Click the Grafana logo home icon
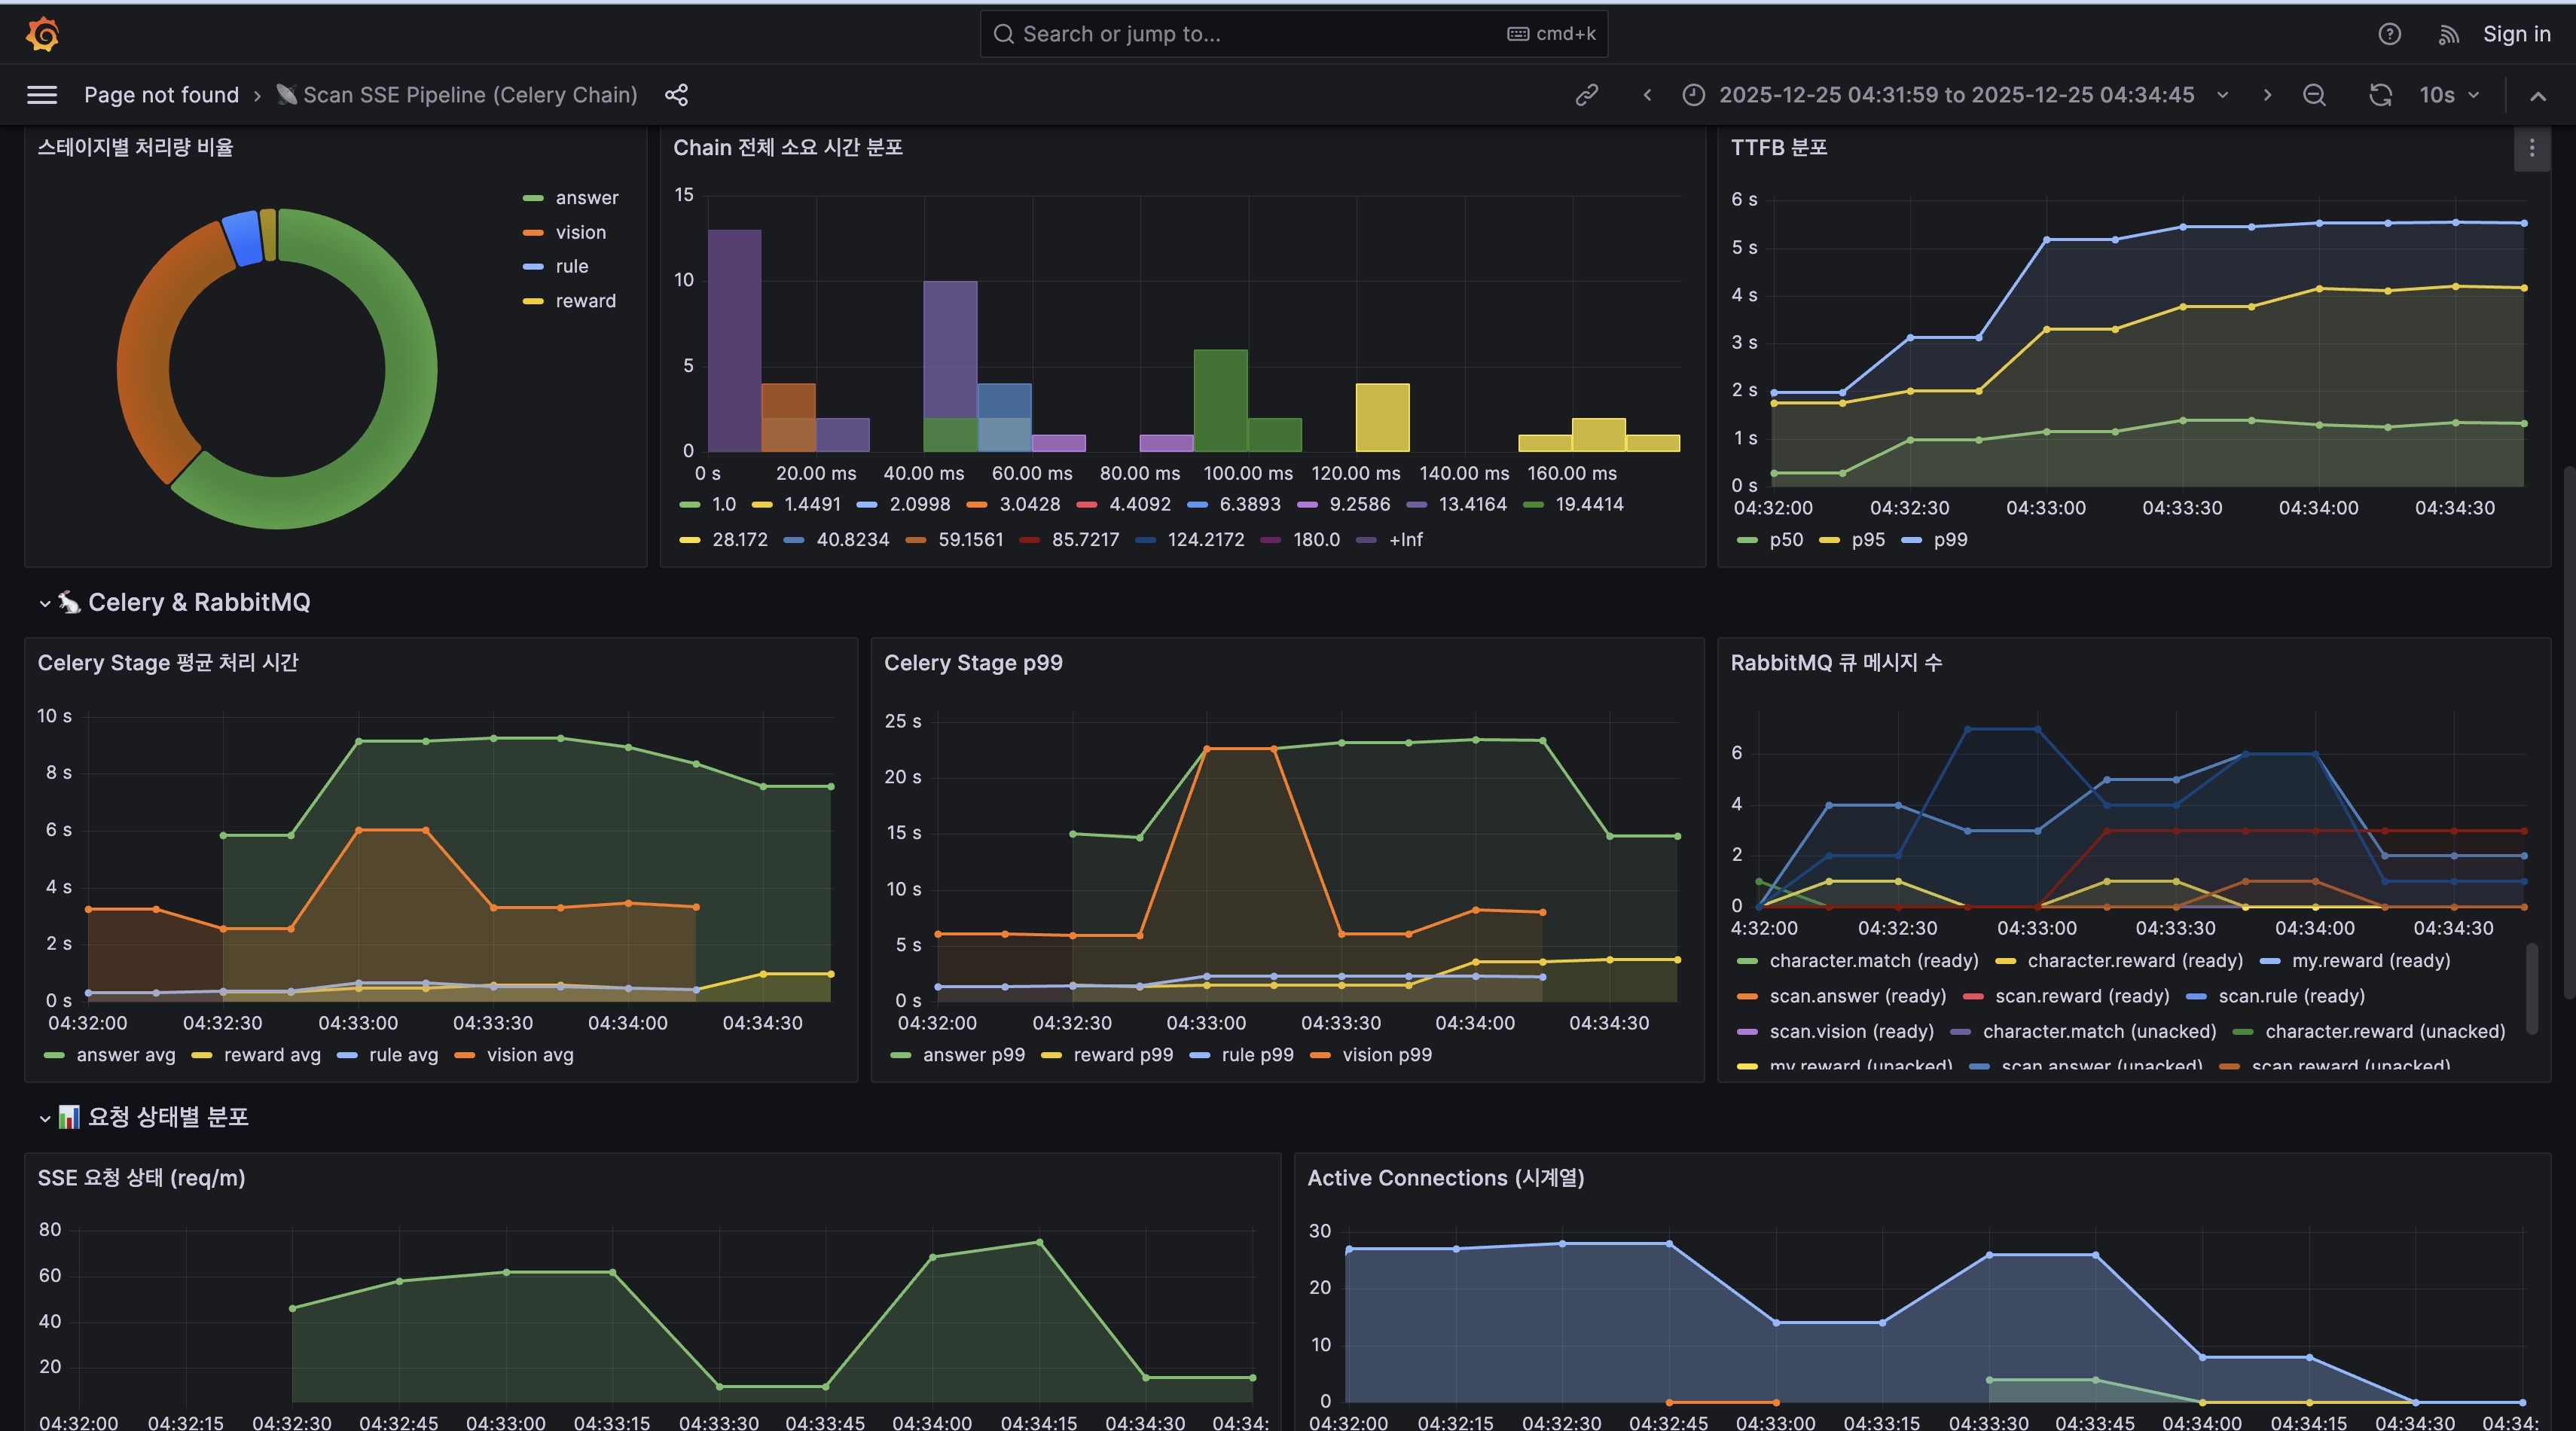Image resolution: width=2576 pixels, height=1431 pixels. tap(43, 34)
